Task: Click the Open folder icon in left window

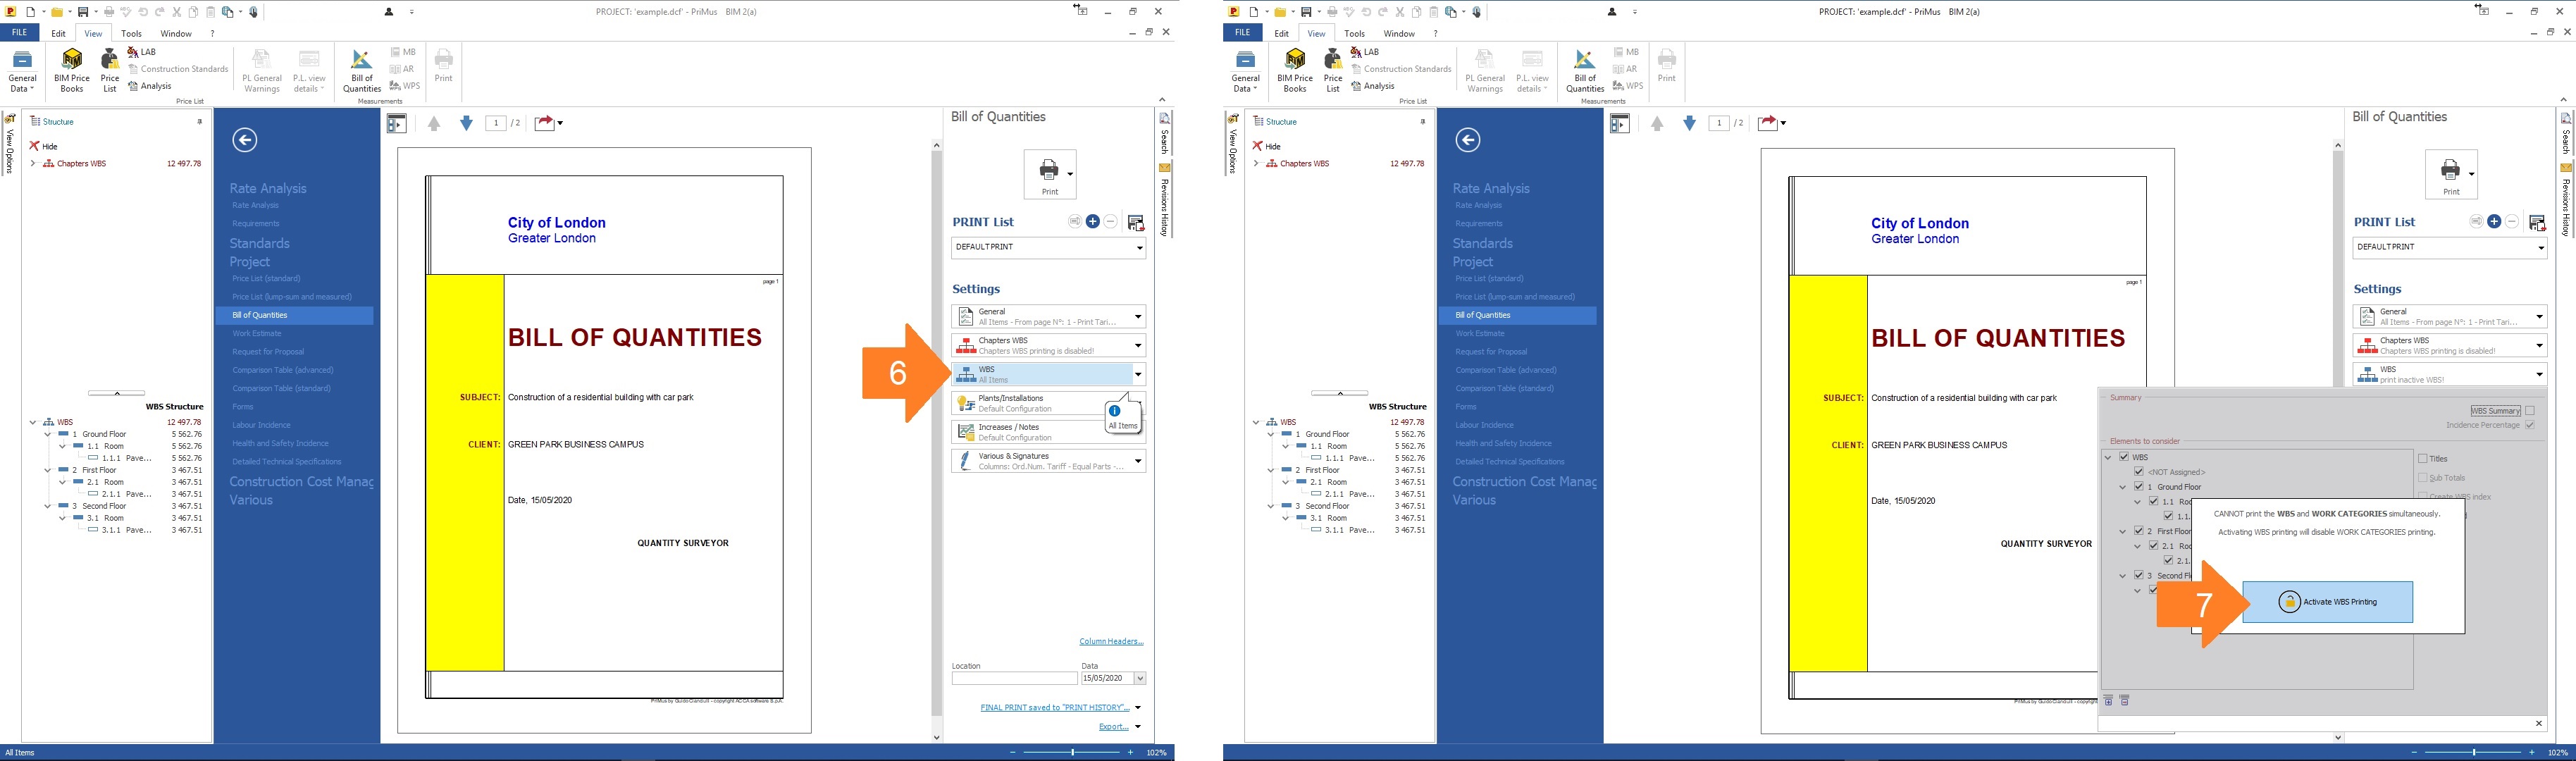Action: click(x=57, y=12)
